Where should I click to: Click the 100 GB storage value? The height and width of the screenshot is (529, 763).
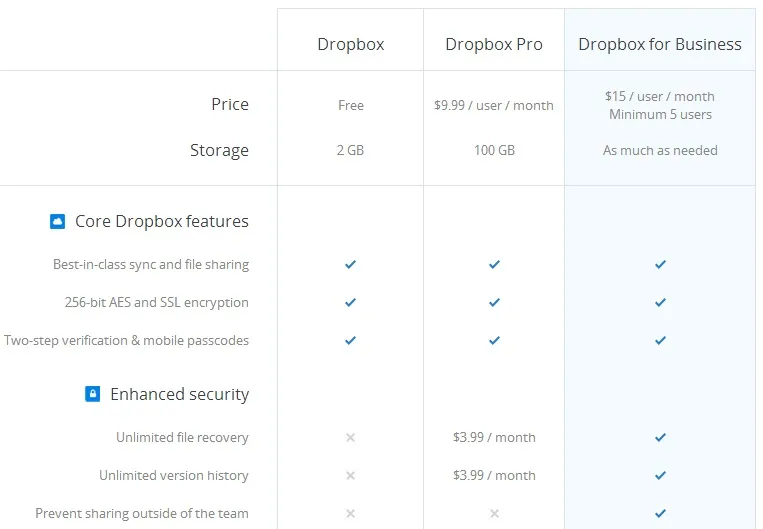494,150
